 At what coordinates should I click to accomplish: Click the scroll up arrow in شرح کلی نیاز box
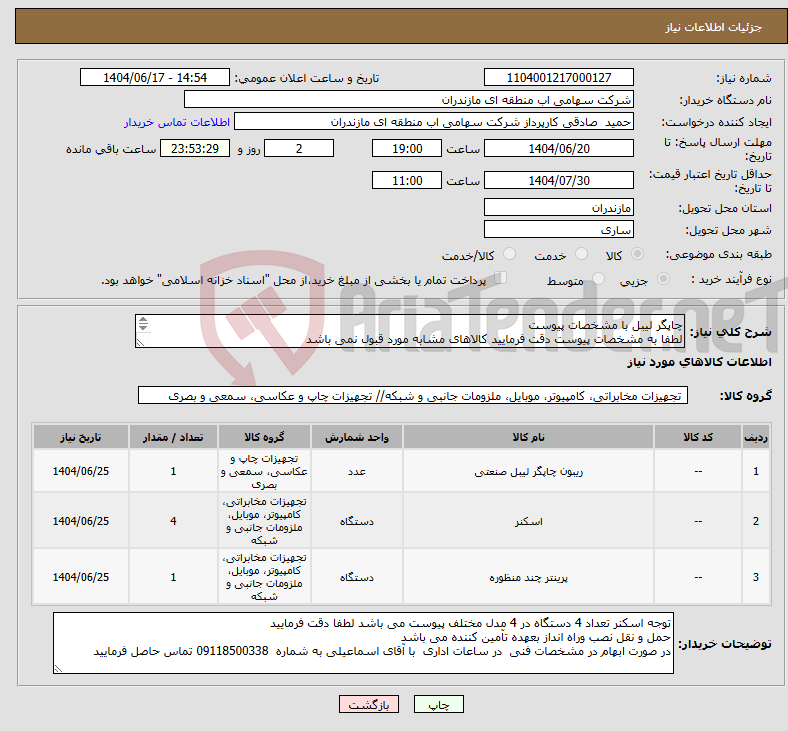(x=143, y=320)
